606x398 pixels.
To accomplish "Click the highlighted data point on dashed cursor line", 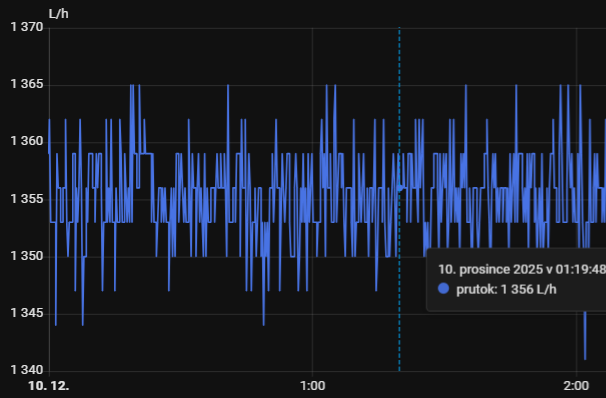I will 400,188.
